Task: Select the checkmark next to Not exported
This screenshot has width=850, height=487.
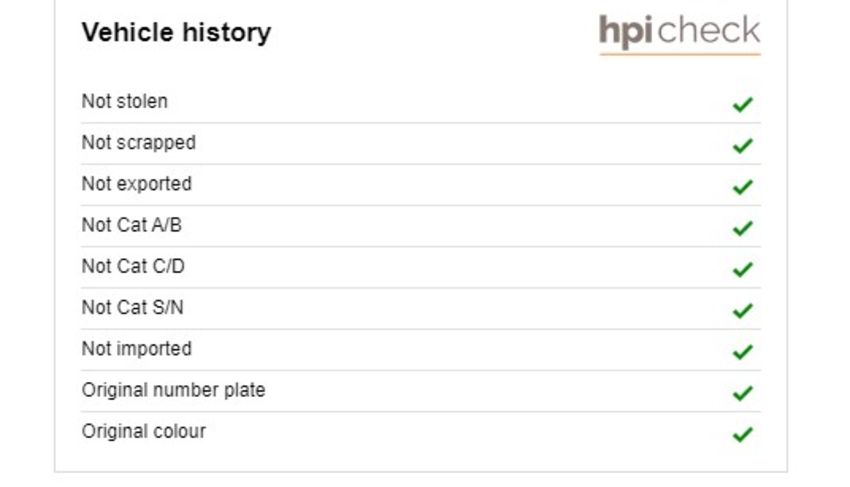Action: (x=743, y=187)
